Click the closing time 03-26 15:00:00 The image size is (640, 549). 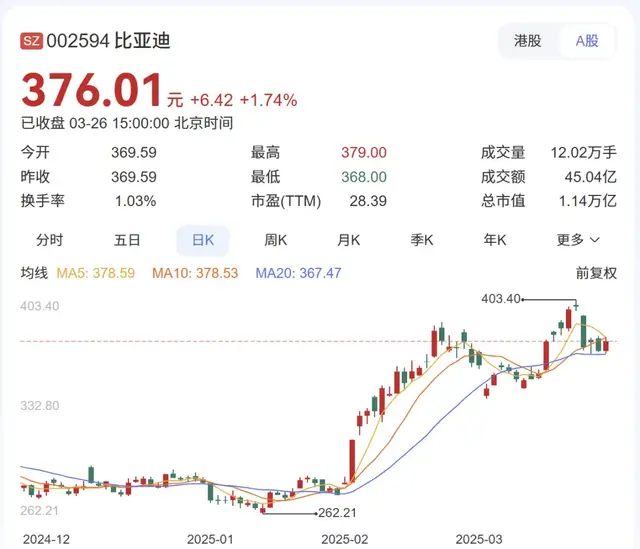point(119,123)
